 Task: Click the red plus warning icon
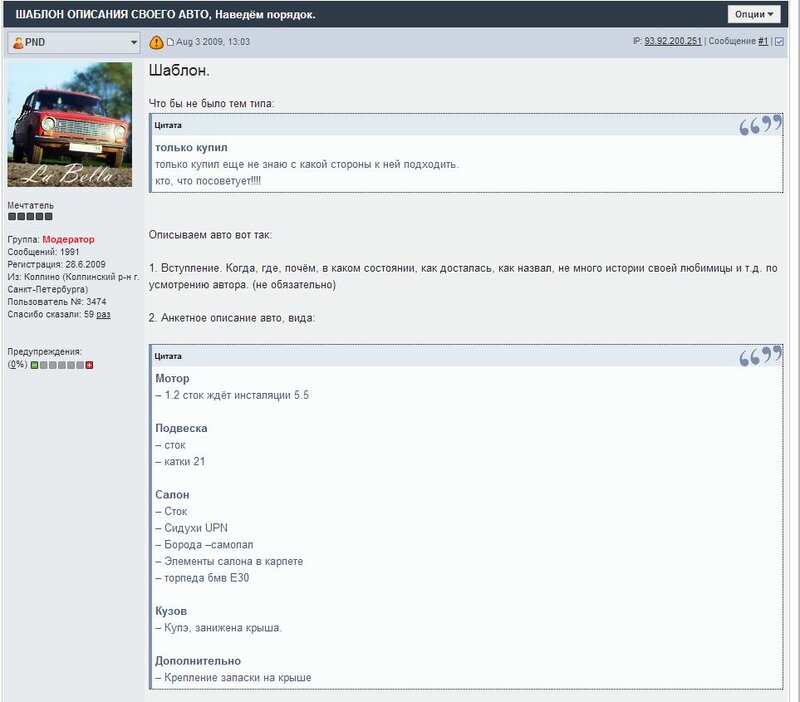pyautogui.click(x=89, y=365)
